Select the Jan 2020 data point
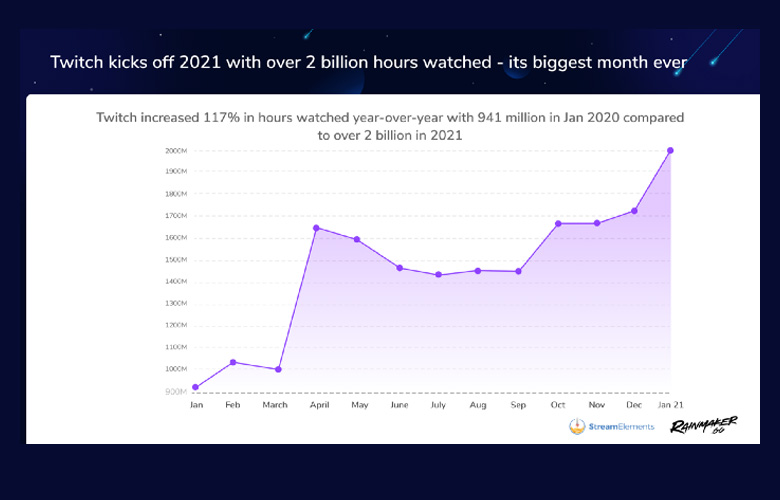This screenshot has height=500, width=780. (x=195, y=387)
